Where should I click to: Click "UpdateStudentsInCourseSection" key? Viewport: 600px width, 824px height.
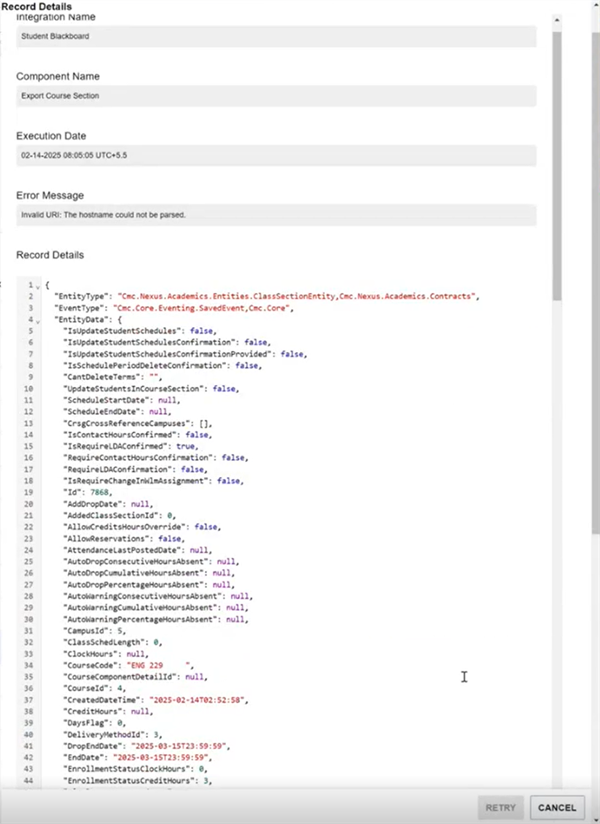pos(133,388)
